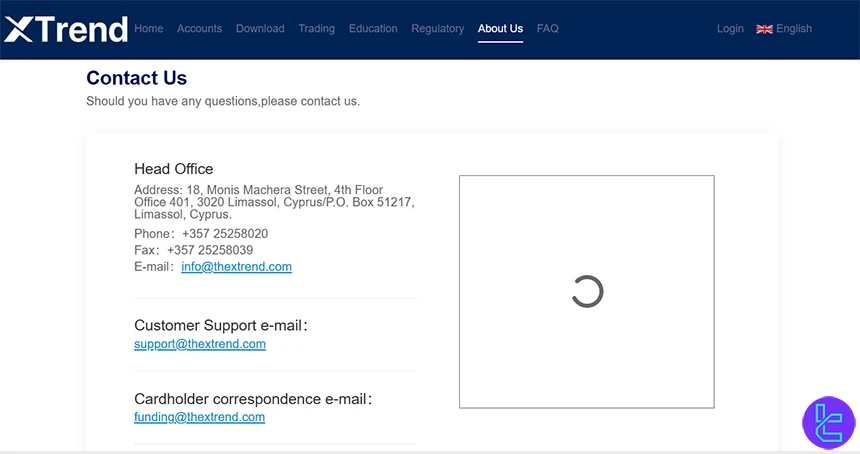The height and width of the screenshot is (454, 860).
Task: Open funding@thextrend.com email link
Action: tap(199, 417)
